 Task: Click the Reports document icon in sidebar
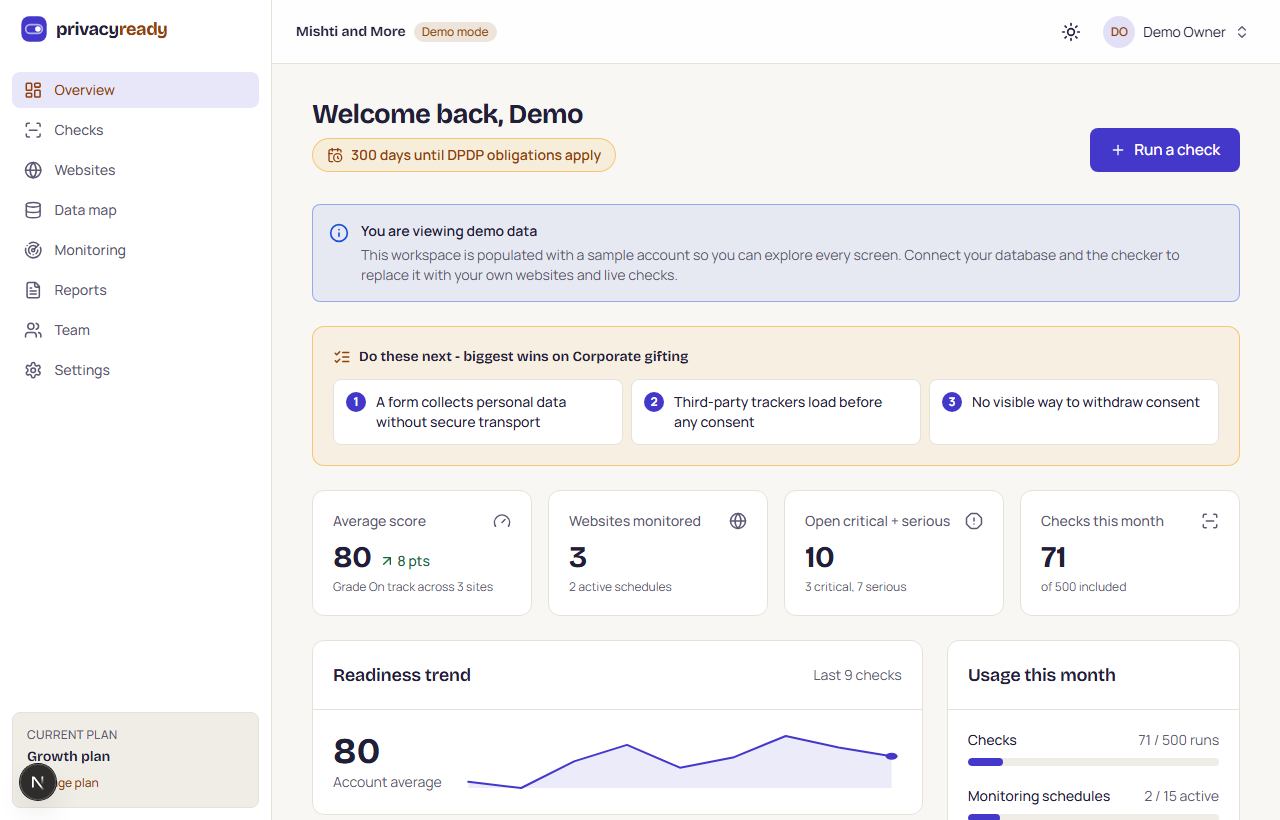pyautogui.click(x=33, y=290)
